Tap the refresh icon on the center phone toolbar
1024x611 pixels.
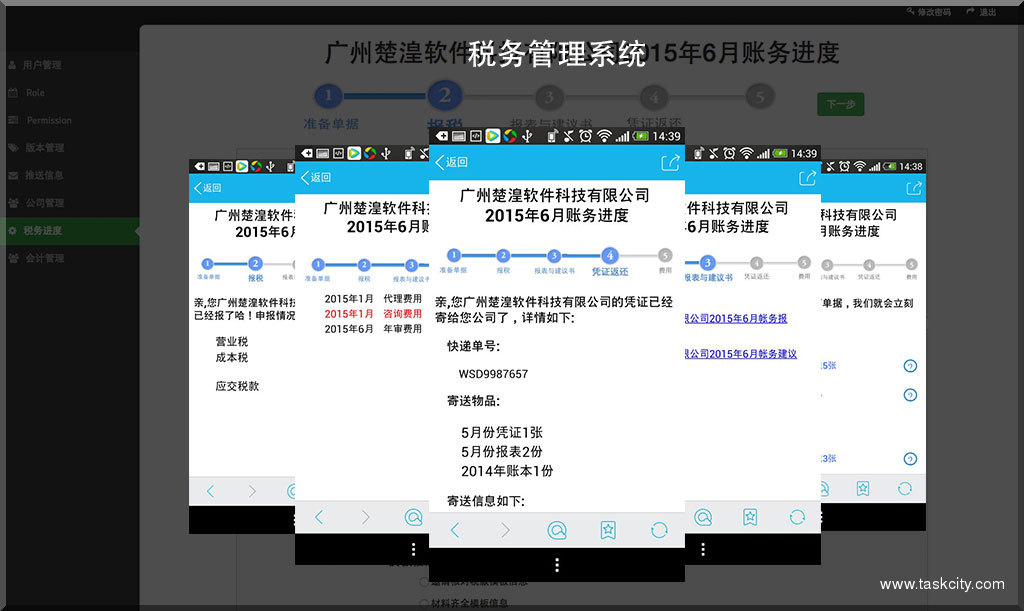click(x=658, y=530)
